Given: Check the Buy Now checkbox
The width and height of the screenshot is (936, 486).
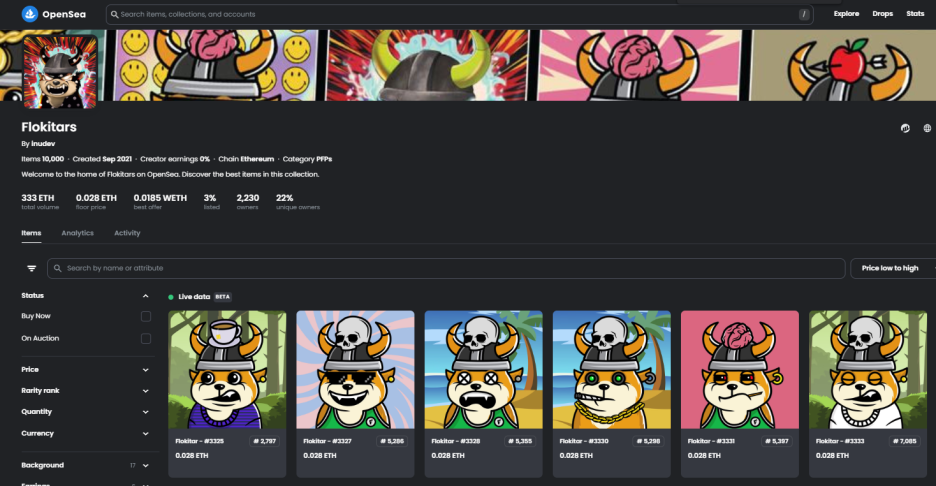Looking at the screenshot, I should coord(146,316).
